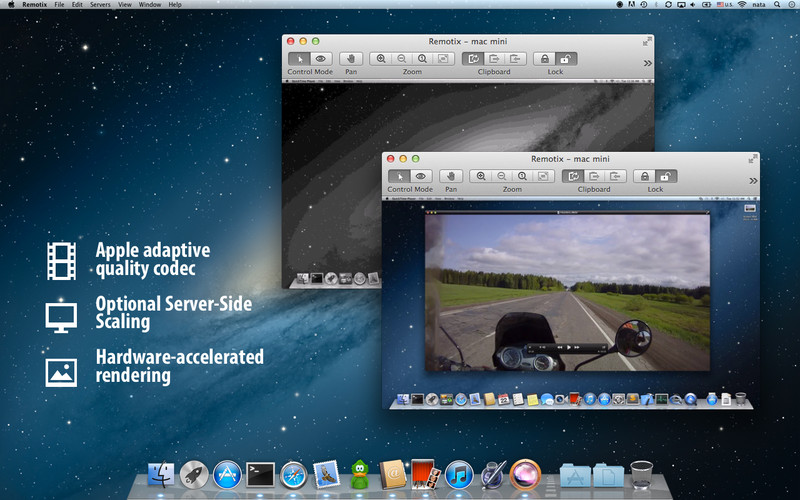Viewport: 800px width, 500px height.
Task: Click the front Remotix window title bar text
Action: [x=570, y=159]
